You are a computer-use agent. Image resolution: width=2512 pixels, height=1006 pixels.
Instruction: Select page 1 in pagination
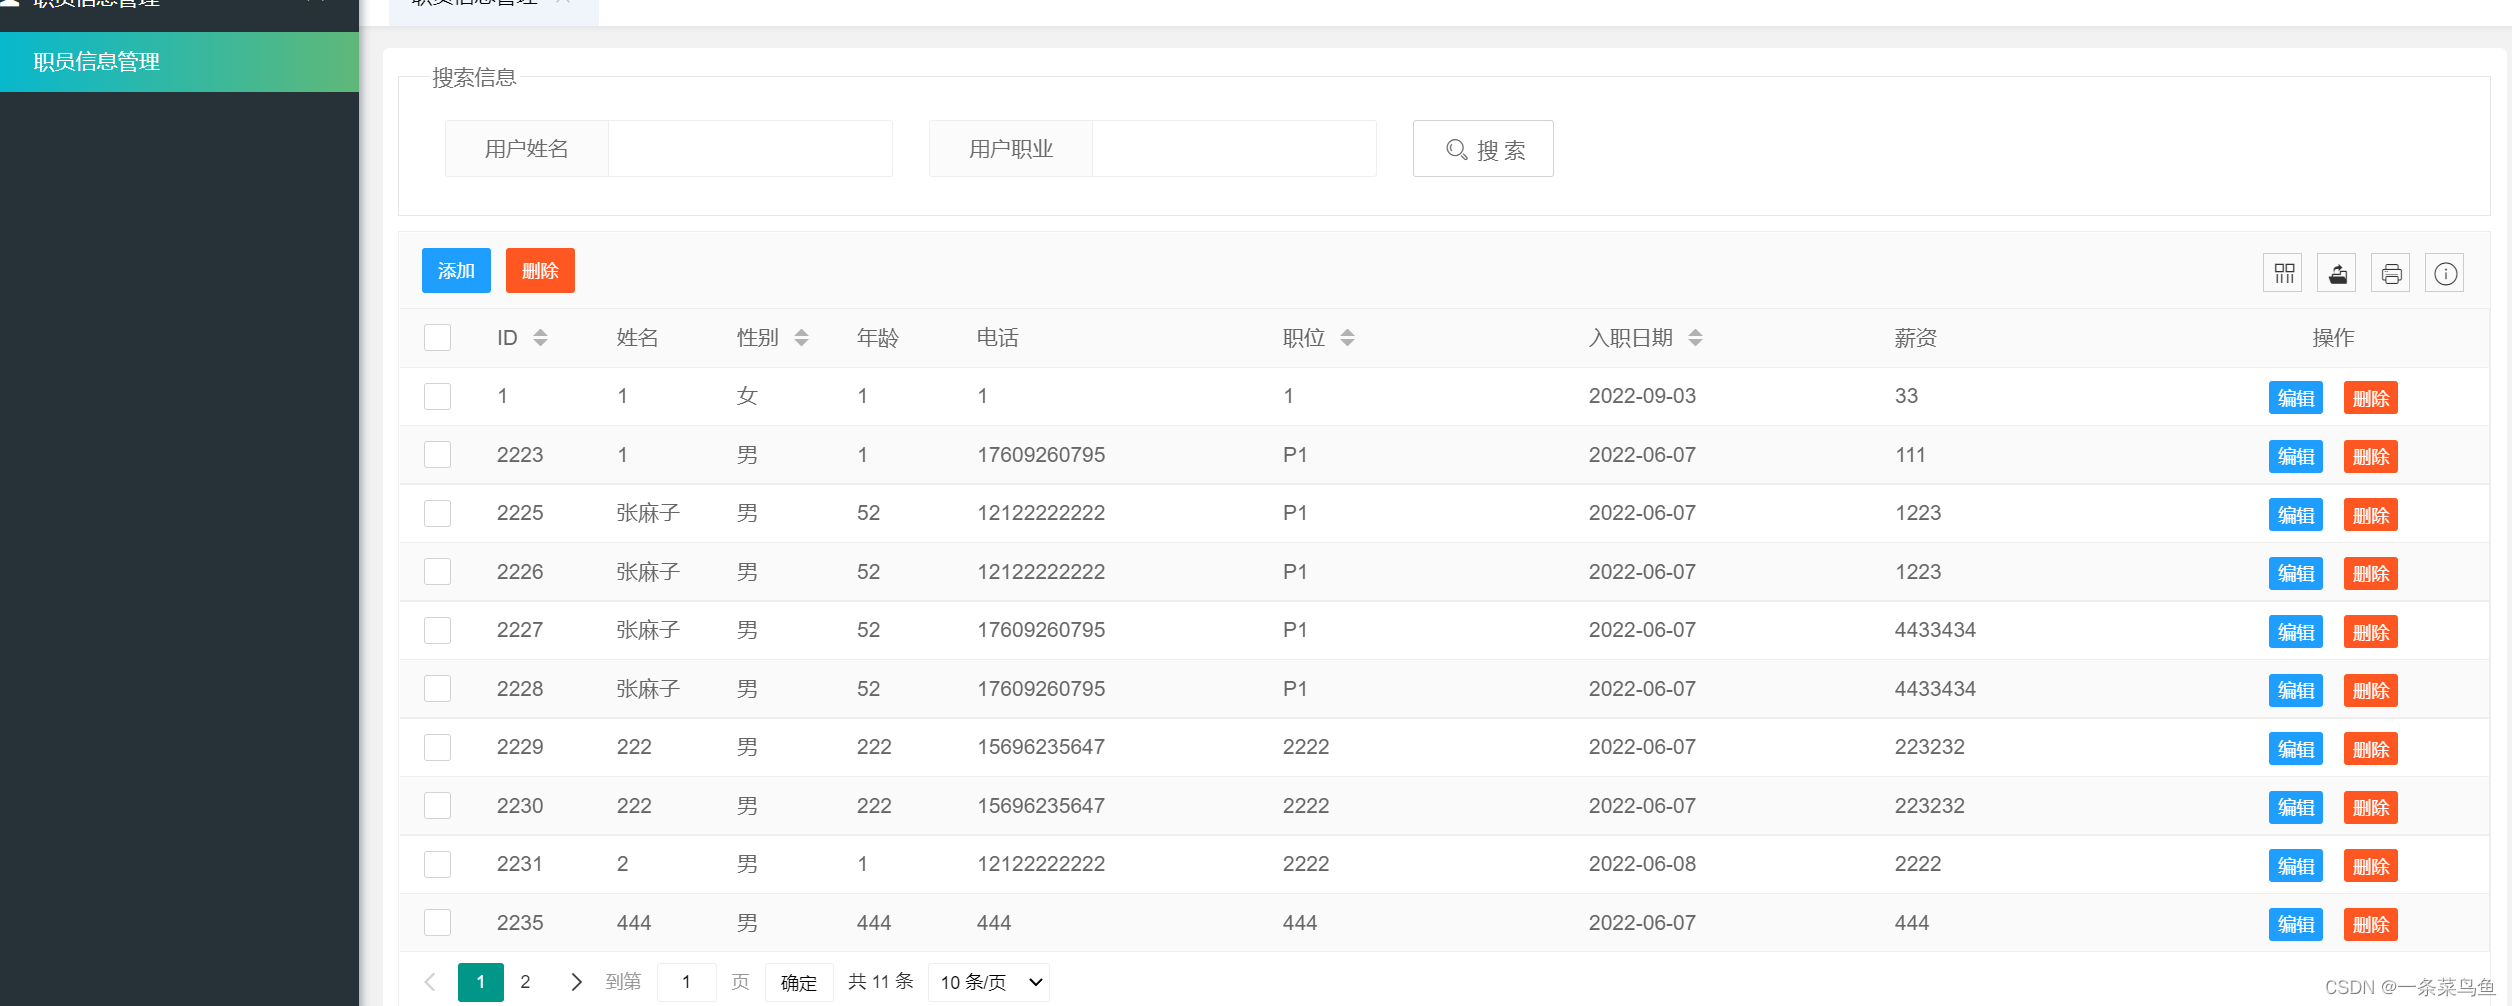coord(481,982)
